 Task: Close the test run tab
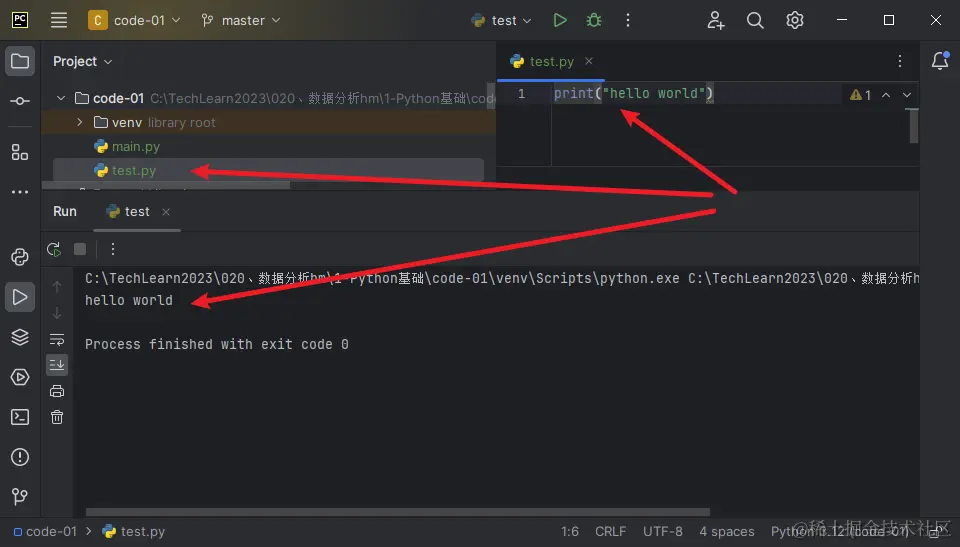pos(166,212)
